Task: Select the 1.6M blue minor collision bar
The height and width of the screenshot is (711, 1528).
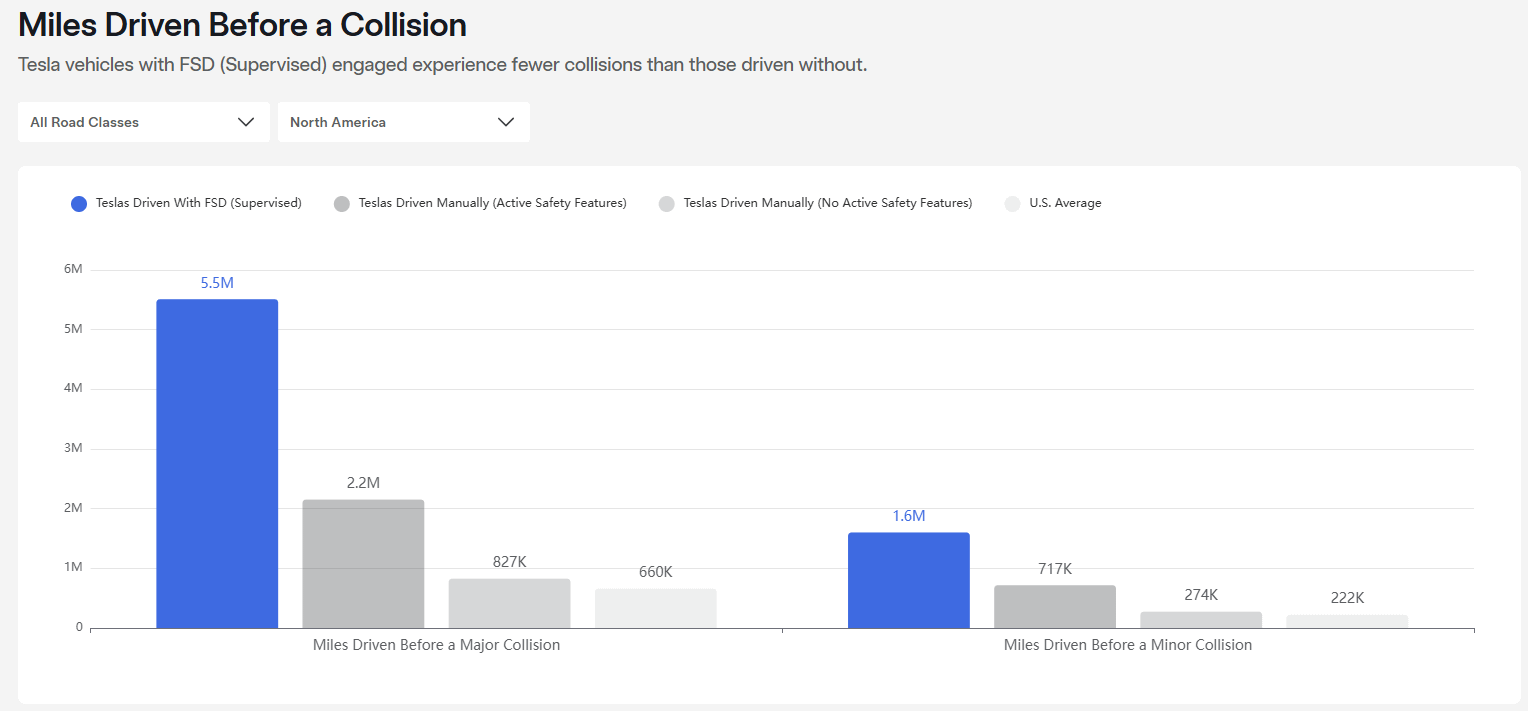Action: pyautogui.click(x=909, y=580)
